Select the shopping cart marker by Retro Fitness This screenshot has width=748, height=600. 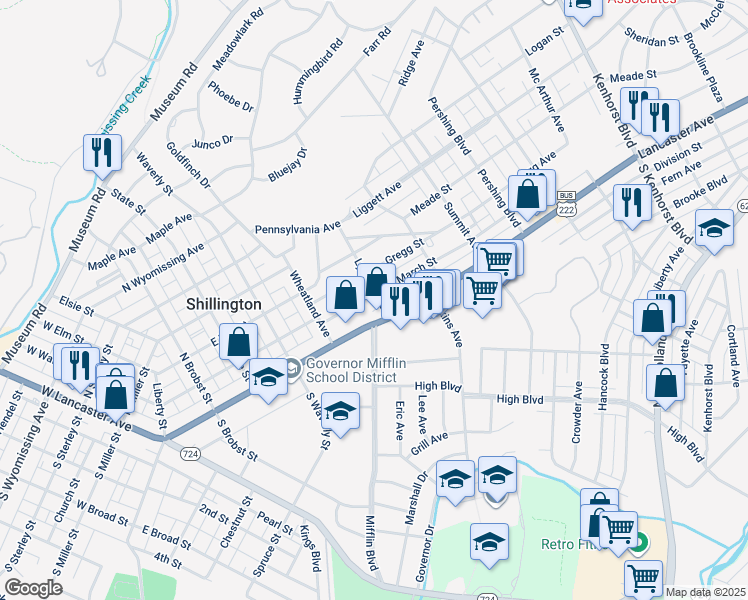tap(618, 530)
